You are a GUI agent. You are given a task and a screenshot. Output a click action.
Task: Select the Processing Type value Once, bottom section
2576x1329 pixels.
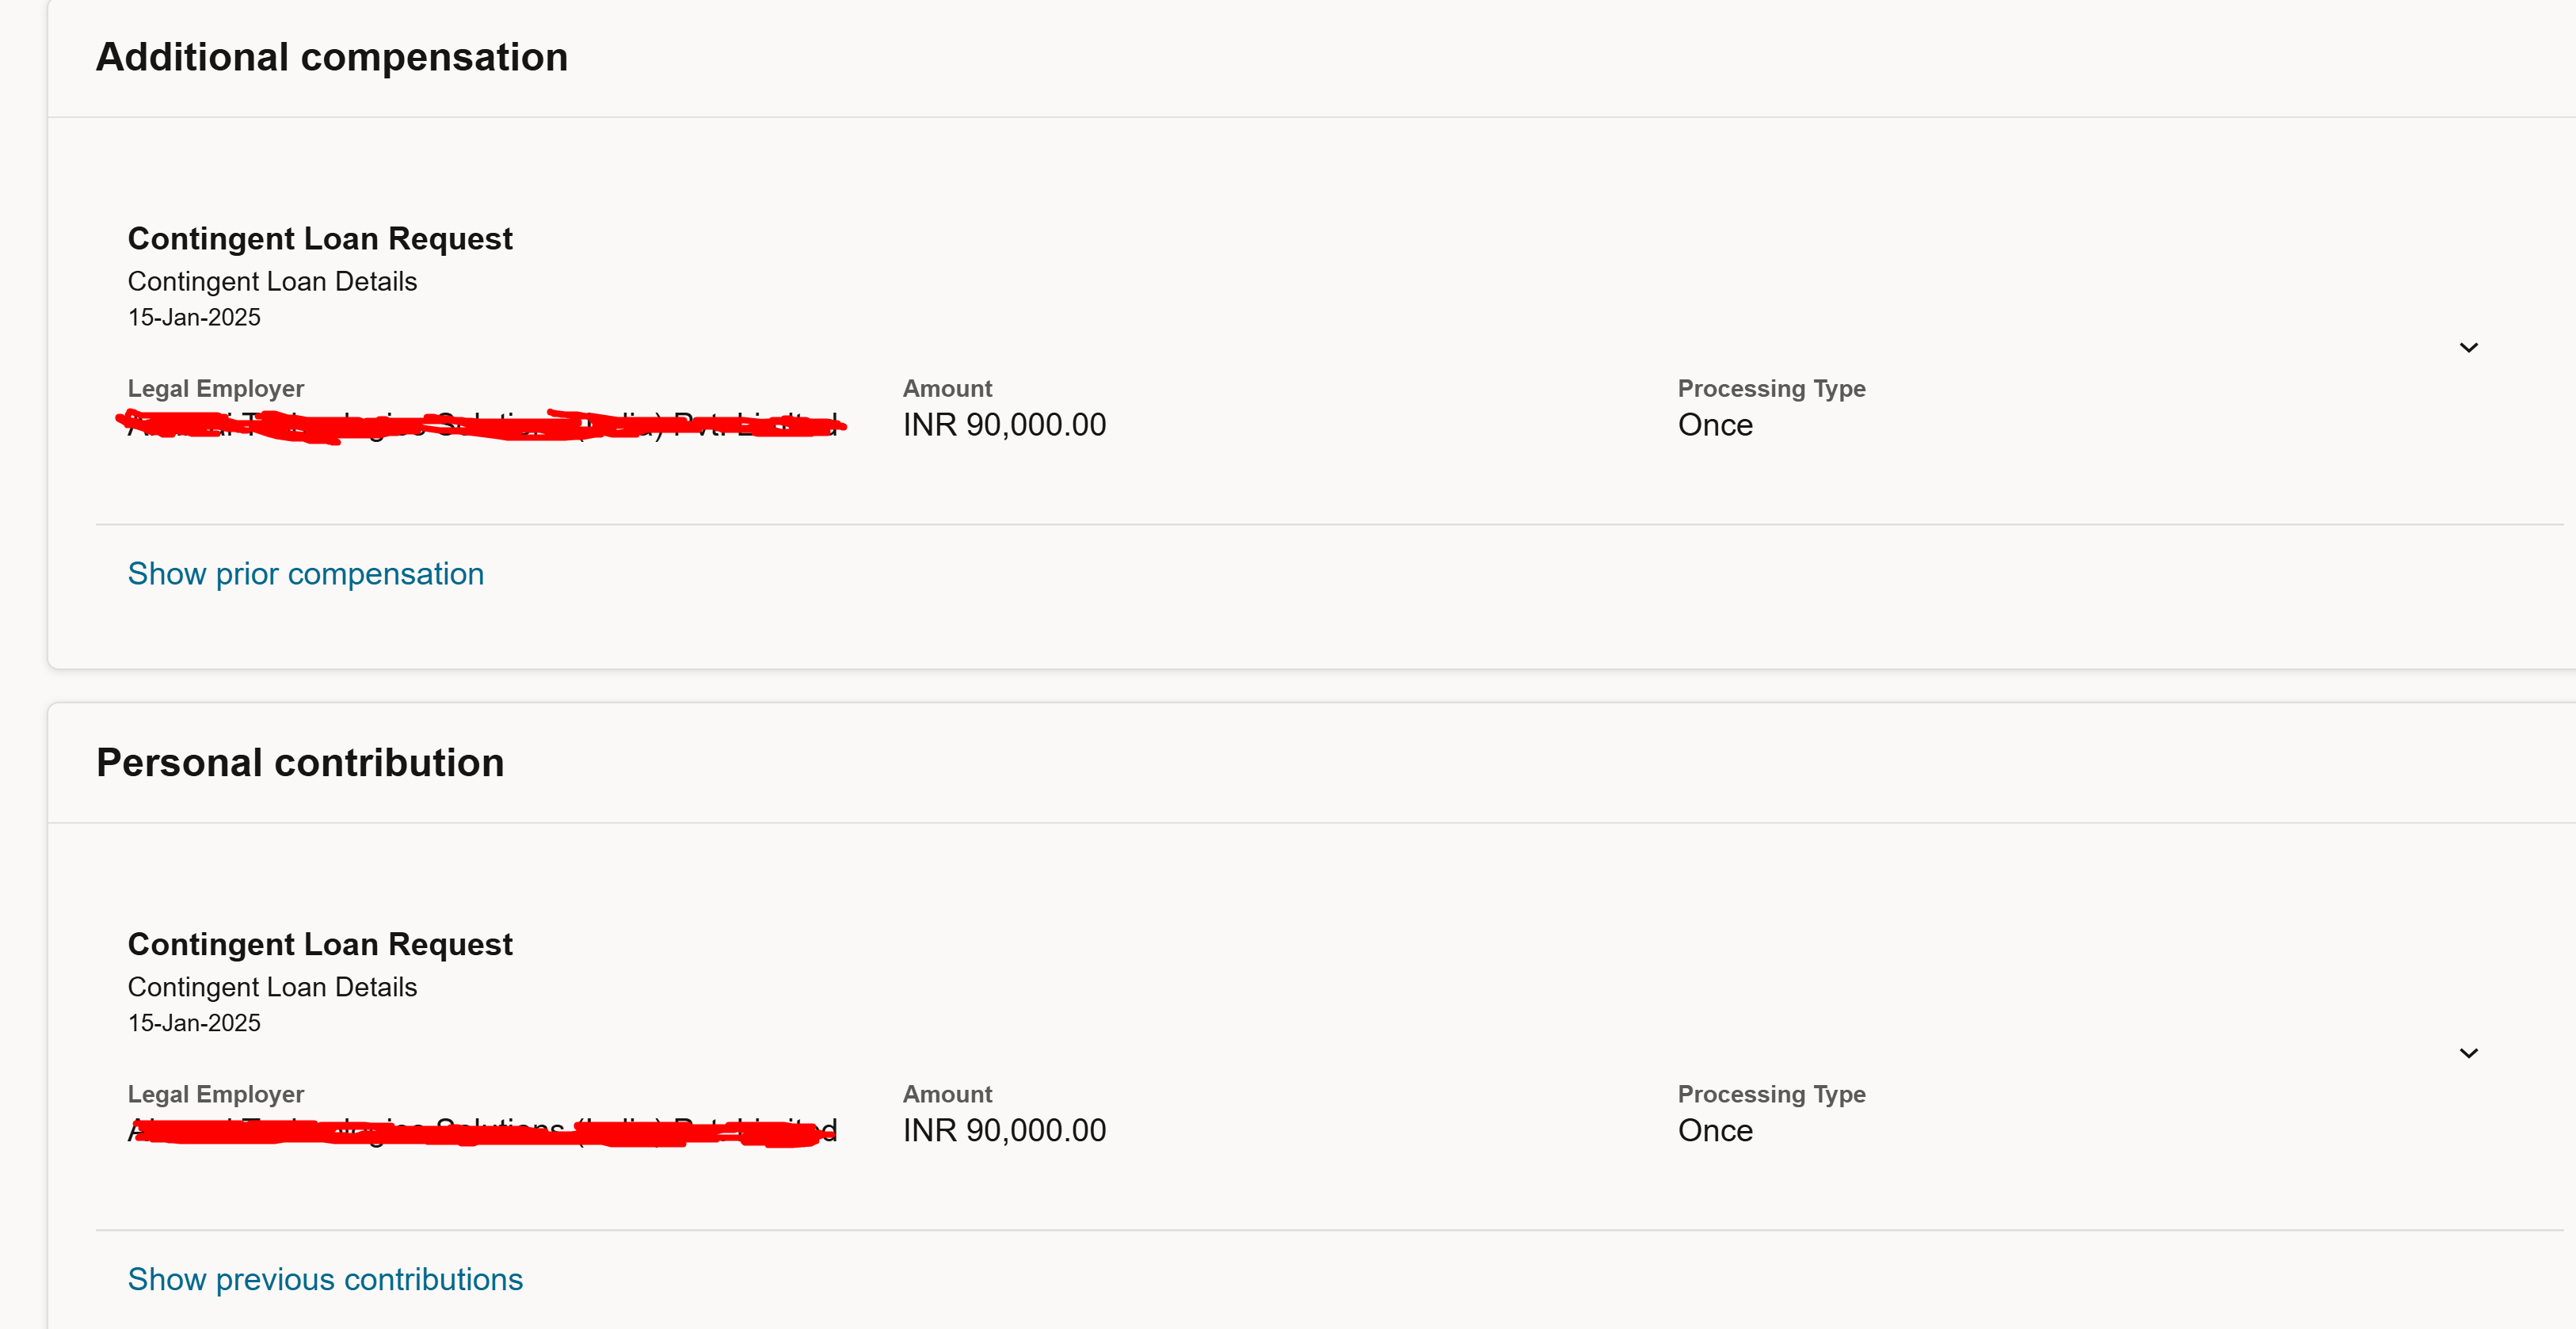(1714, 1130)
